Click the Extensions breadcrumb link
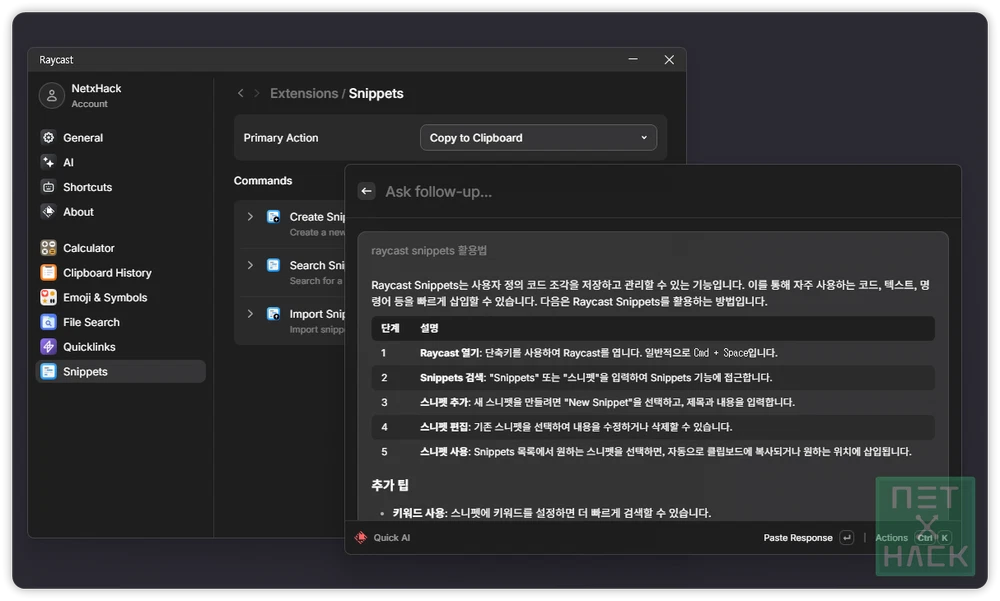The width and height of the screenshot is (1000, 601). 304,93
